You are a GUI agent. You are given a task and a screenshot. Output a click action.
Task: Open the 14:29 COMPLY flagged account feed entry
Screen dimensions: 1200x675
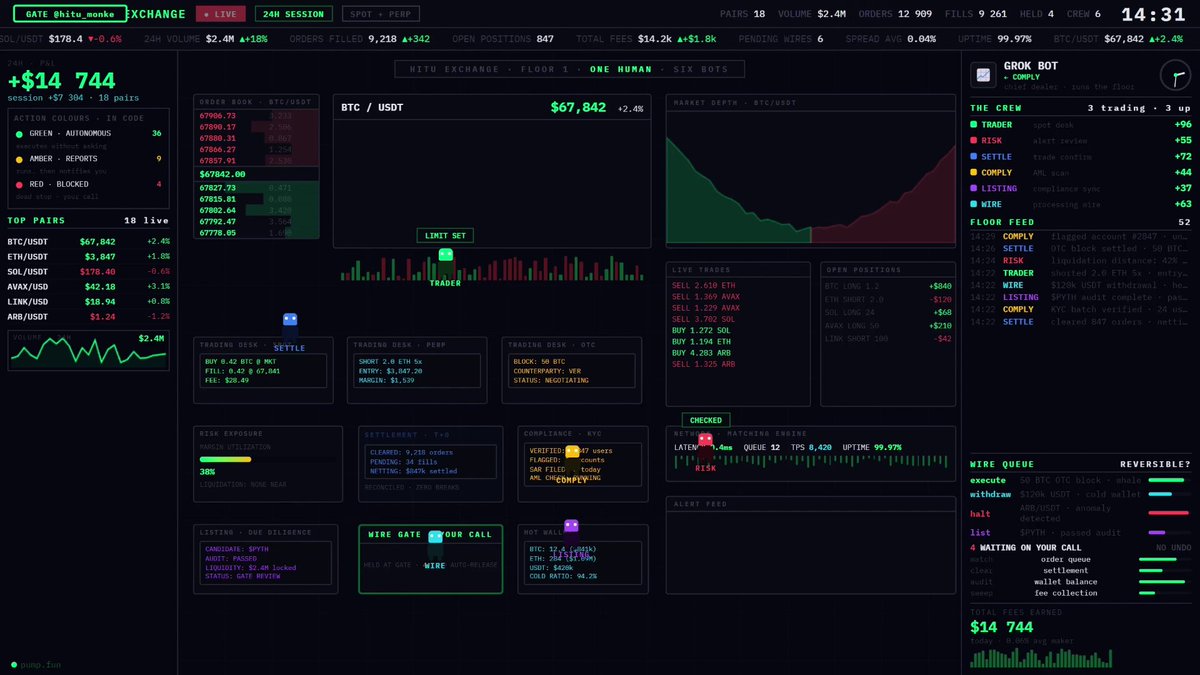pyautogui.click(x=1081, y=236)
